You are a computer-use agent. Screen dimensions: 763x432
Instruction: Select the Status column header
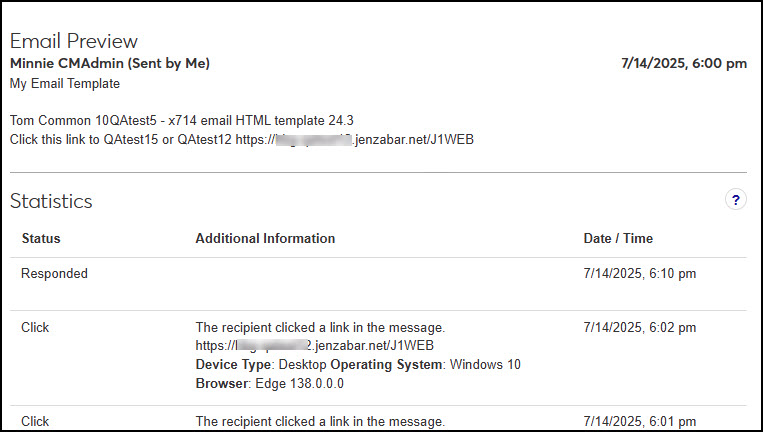pyautogui.click(x=41, y=238)
